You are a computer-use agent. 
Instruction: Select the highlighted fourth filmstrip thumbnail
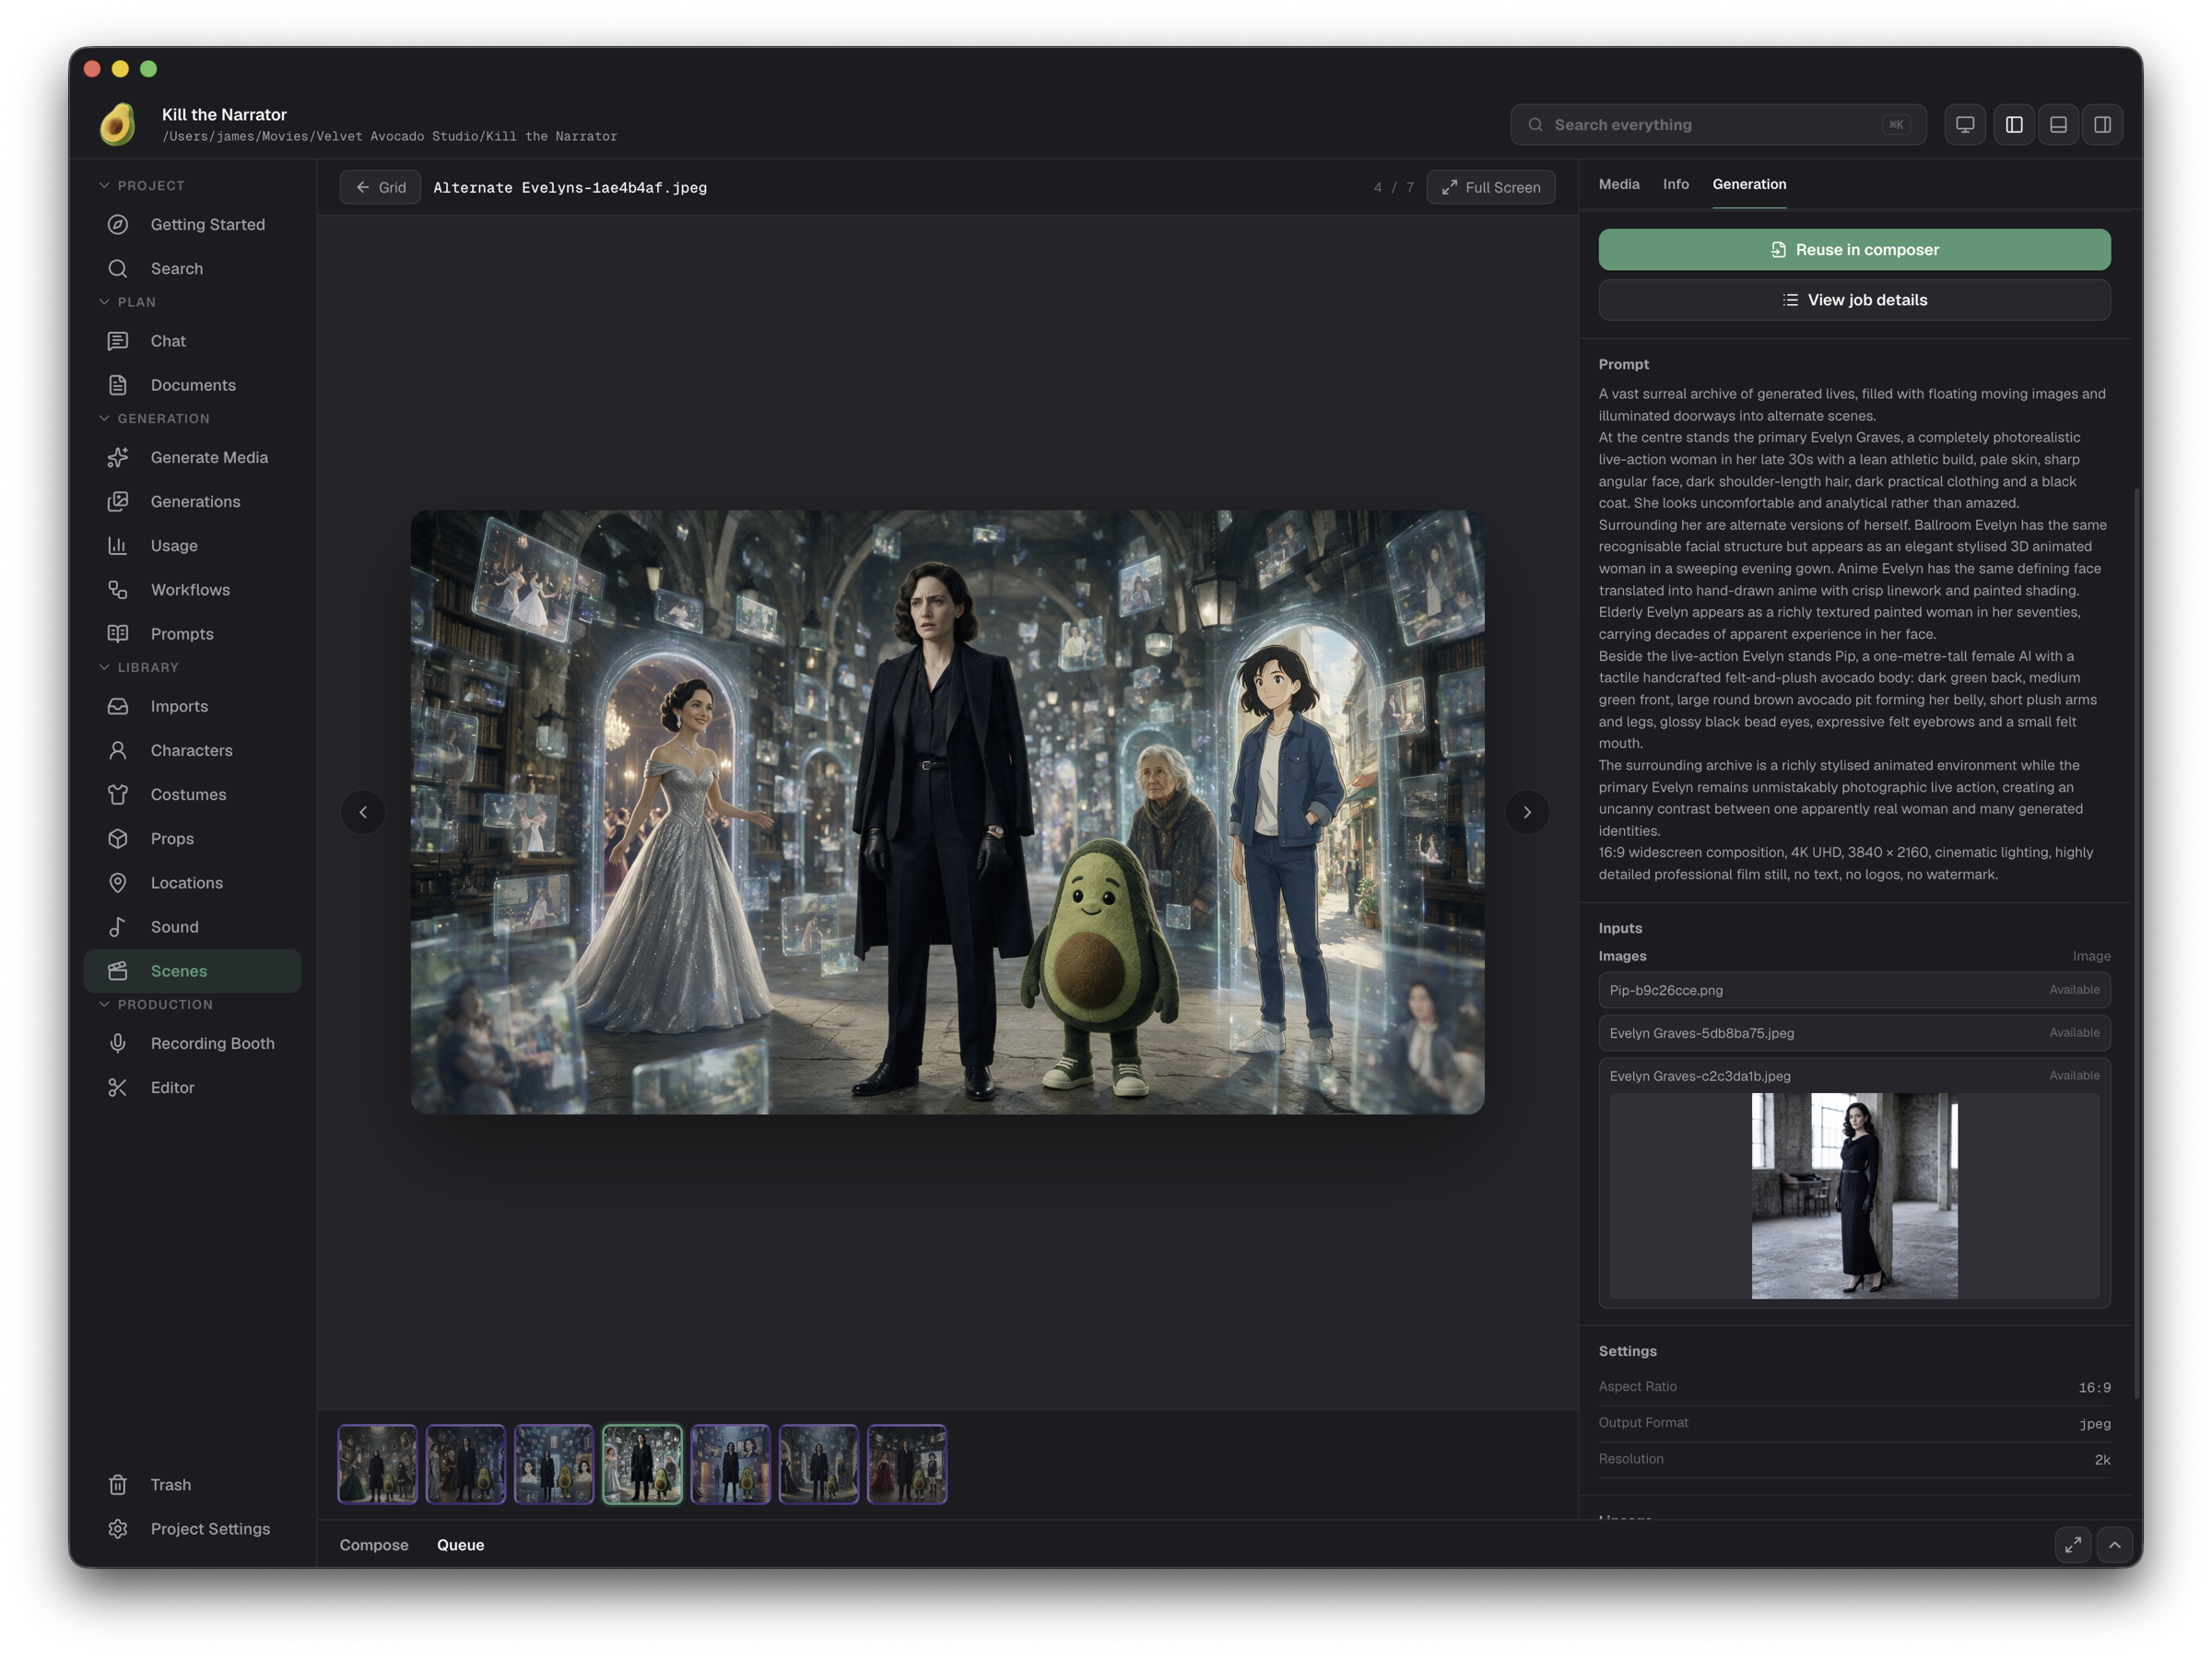(x=642, y=1464)
